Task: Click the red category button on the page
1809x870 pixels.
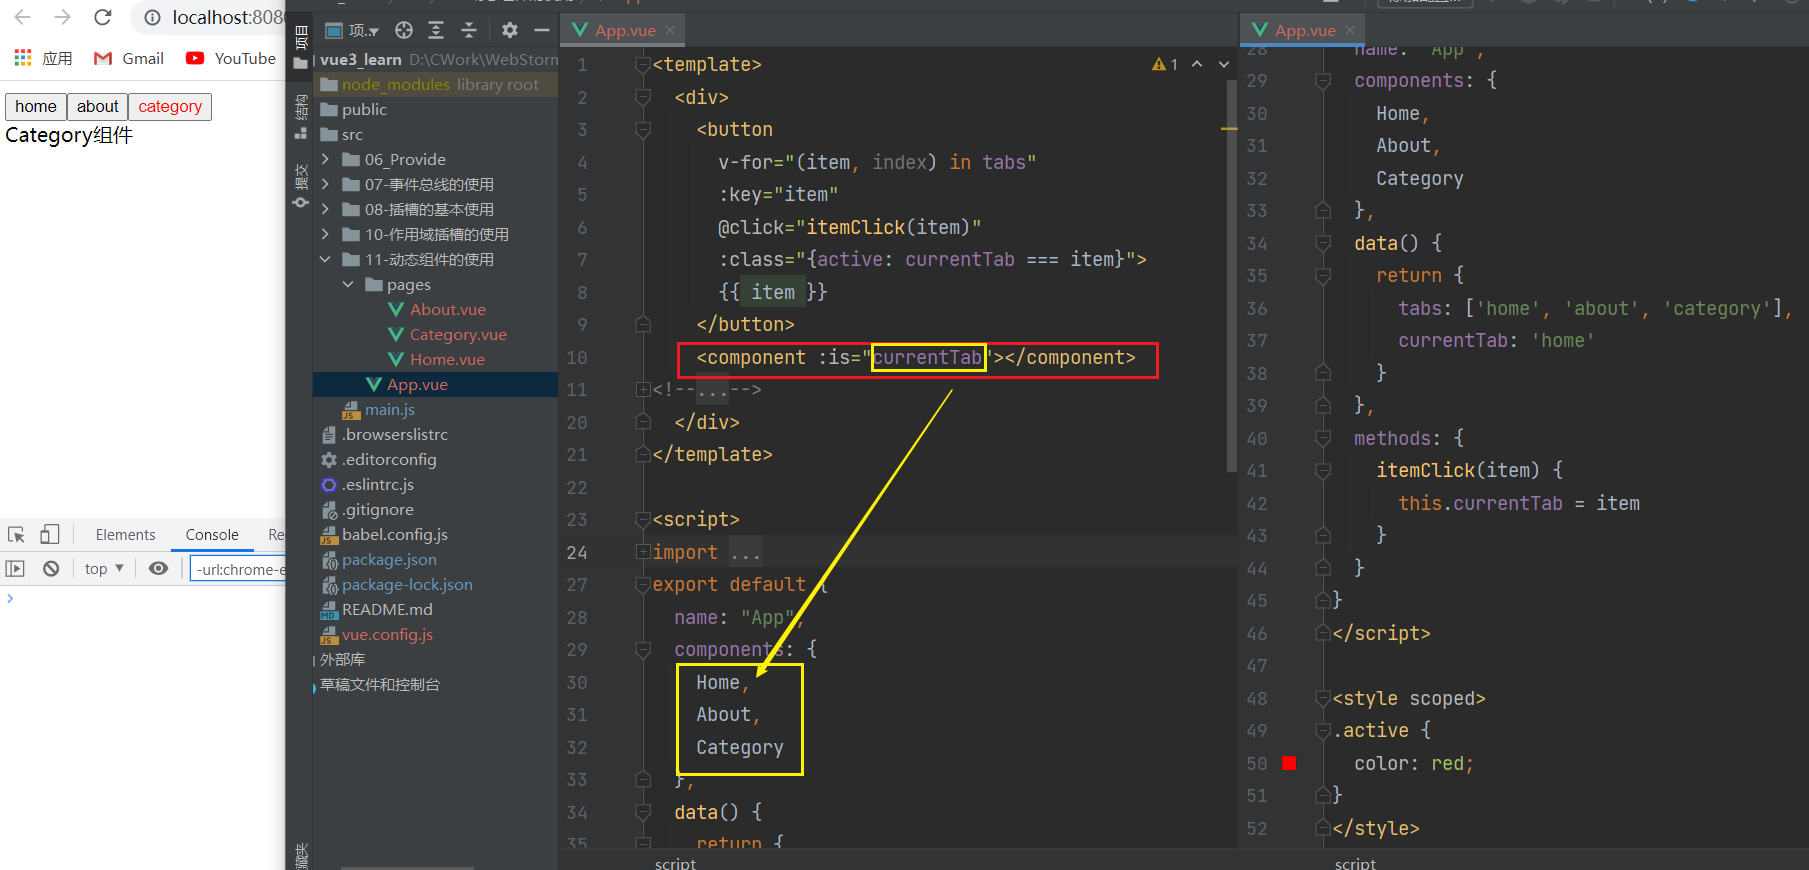Action: pyautogui.click(x=170, y=106)
